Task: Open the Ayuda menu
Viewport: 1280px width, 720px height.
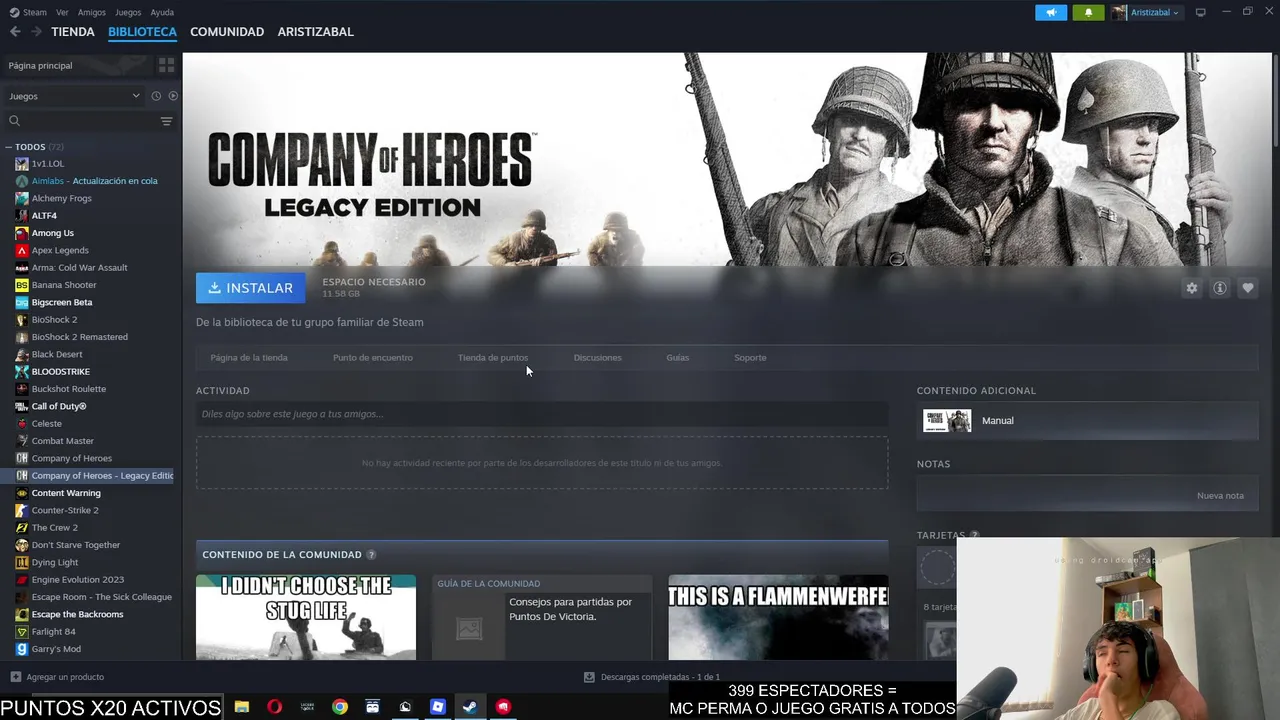Action: 162,12
